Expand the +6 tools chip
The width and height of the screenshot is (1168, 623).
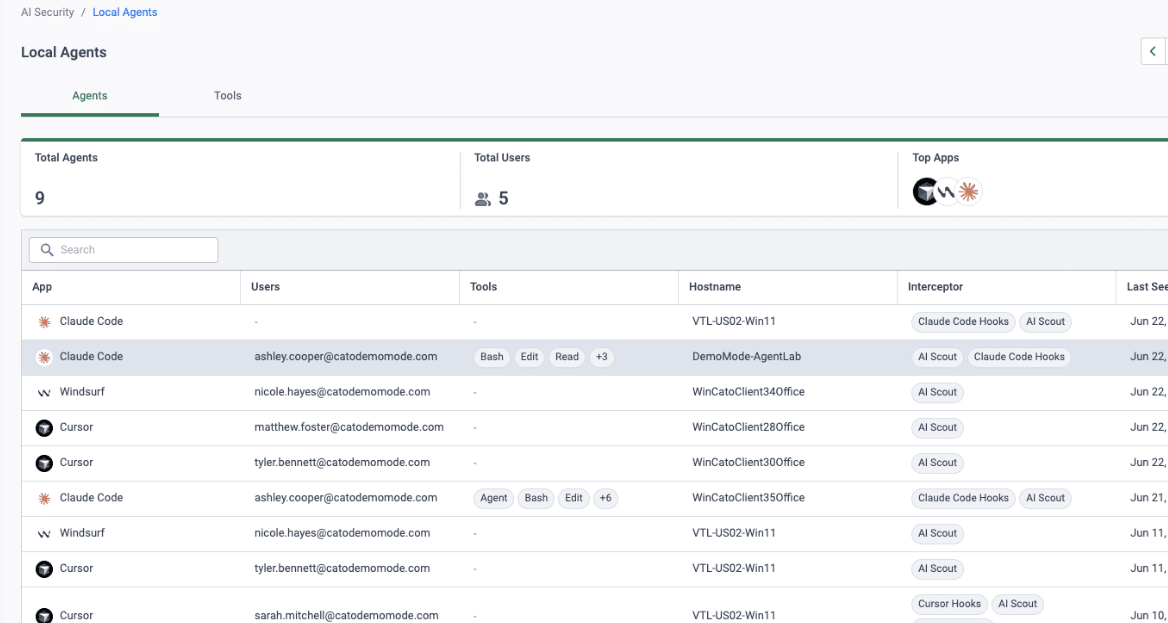coord(606,498)
